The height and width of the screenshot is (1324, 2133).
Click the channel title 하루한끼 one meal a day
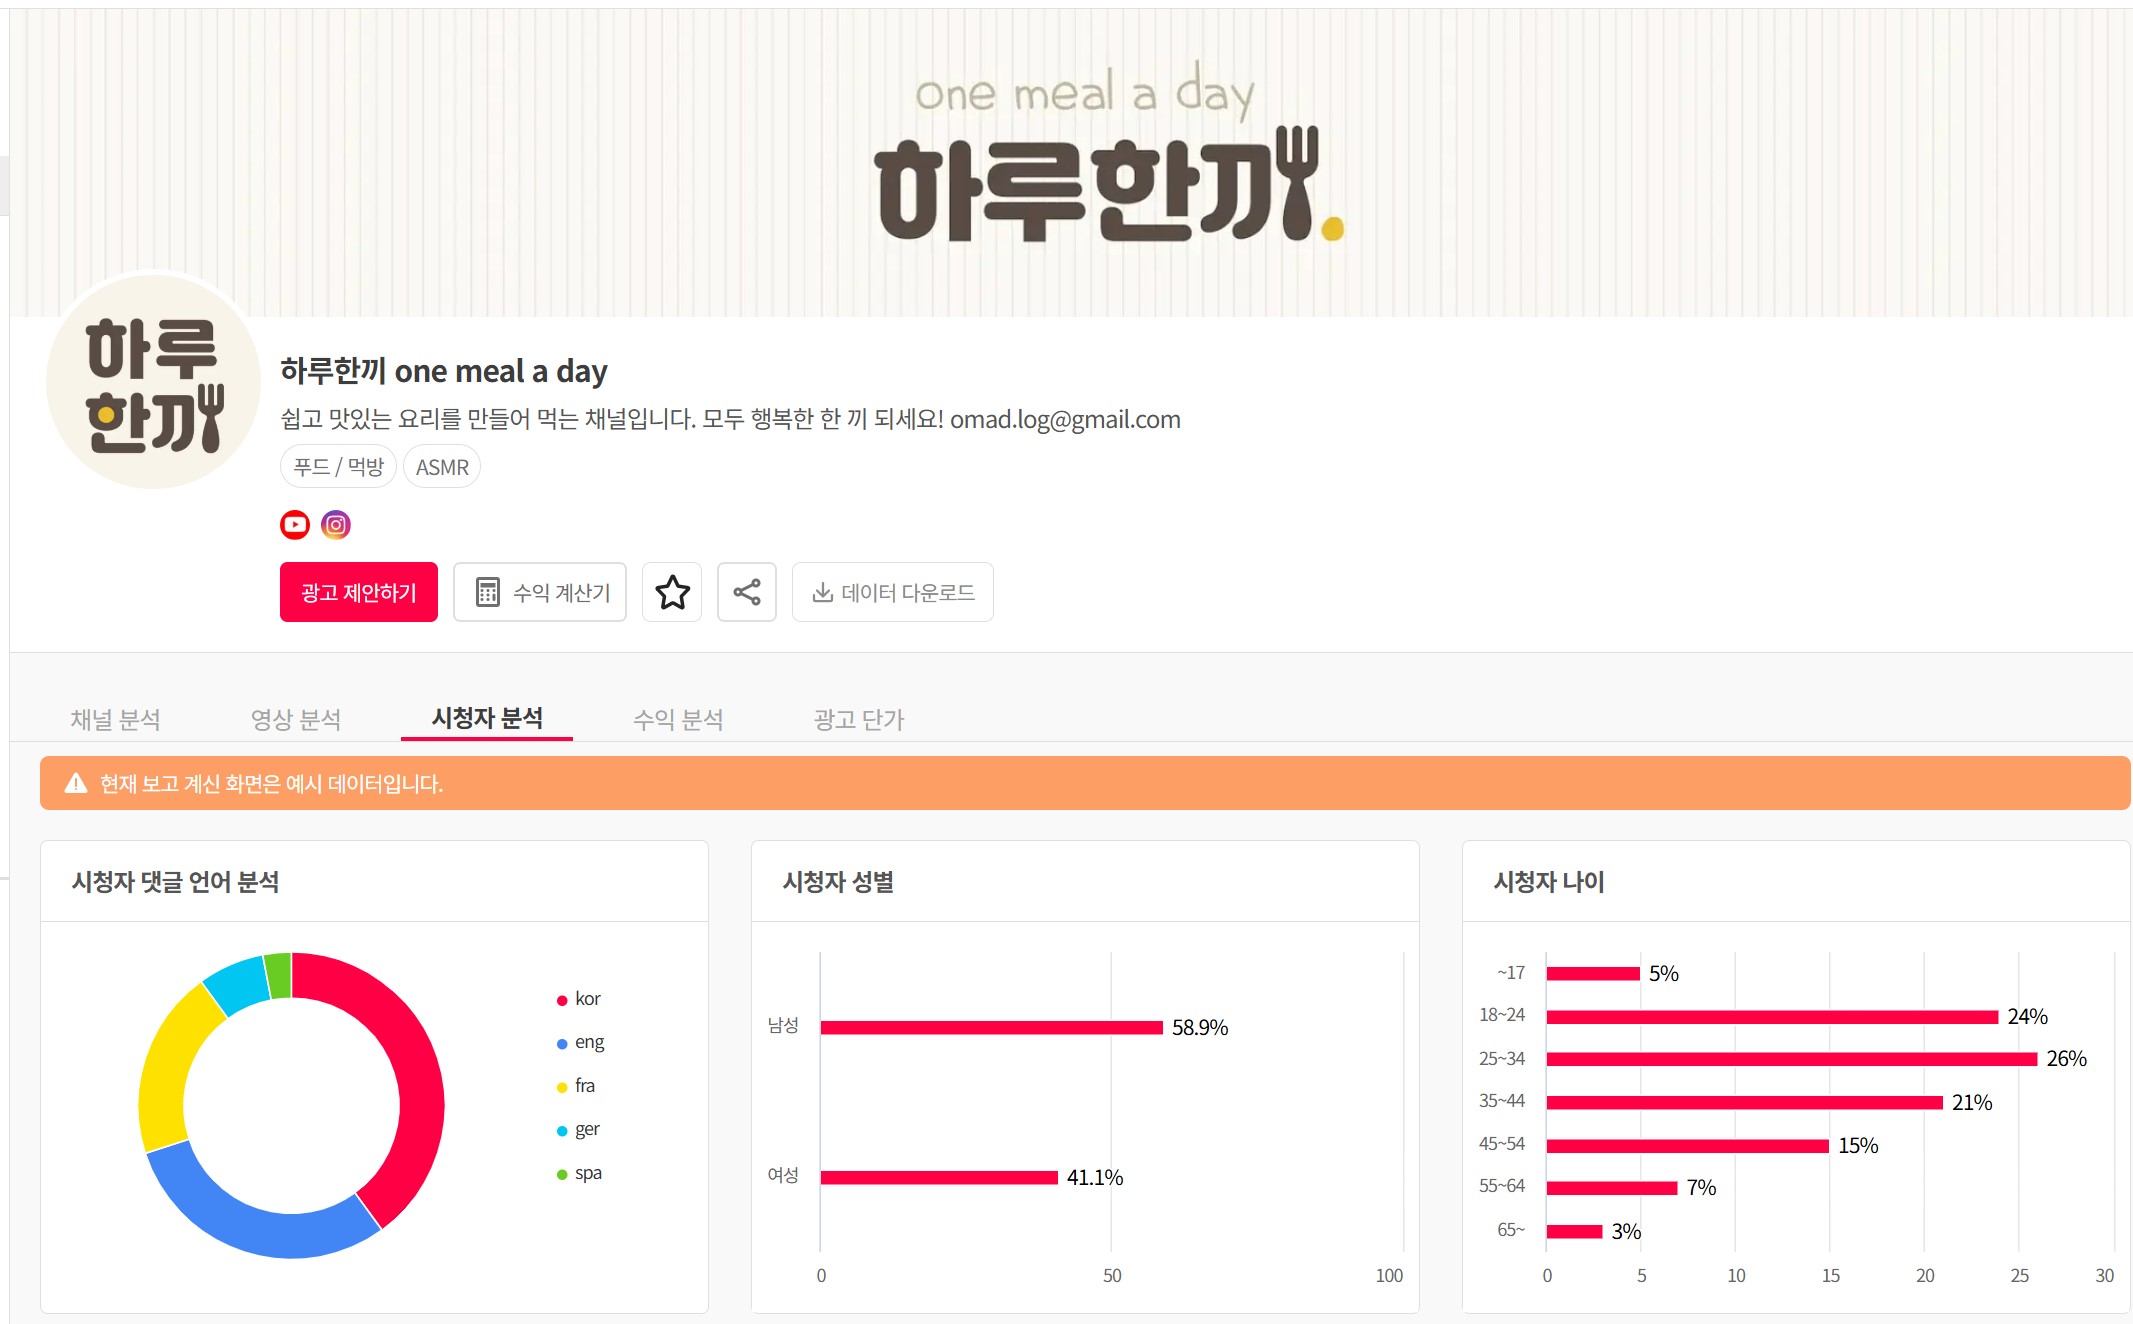[444, 371]
